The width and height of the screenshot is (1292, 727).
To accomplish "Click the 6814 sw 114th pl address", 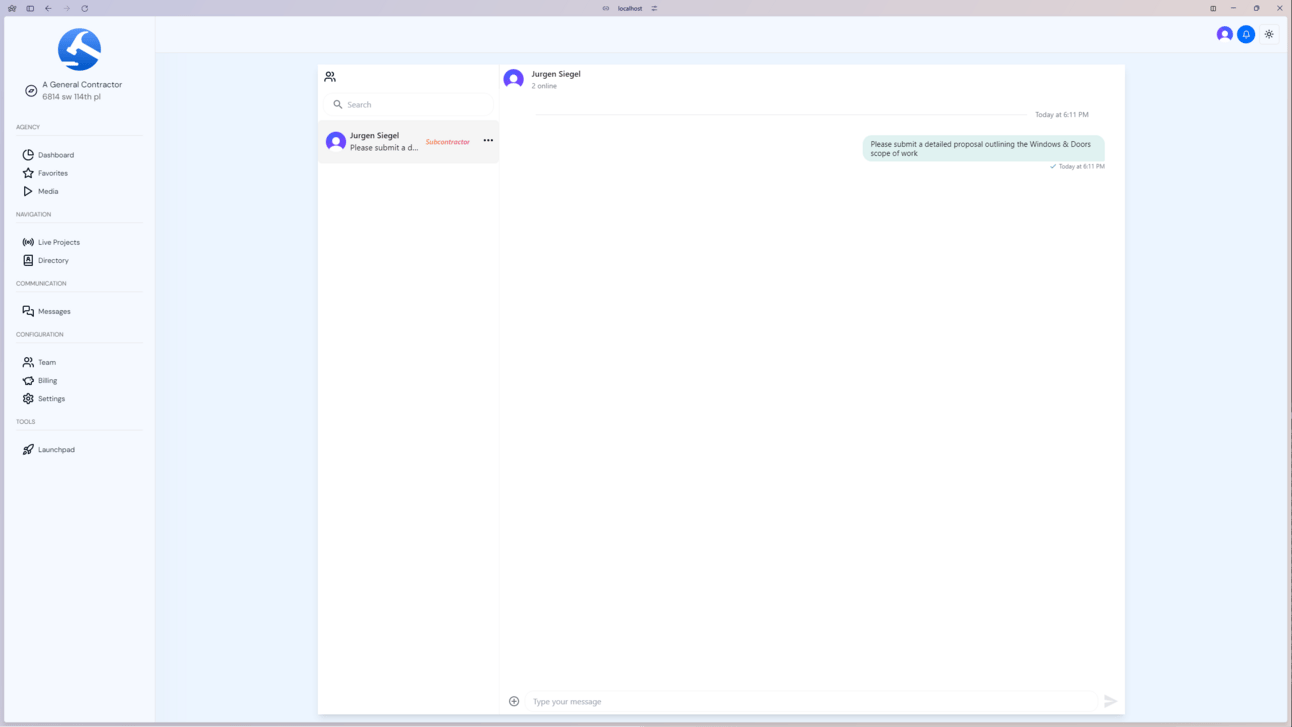I will pos(71,97).
